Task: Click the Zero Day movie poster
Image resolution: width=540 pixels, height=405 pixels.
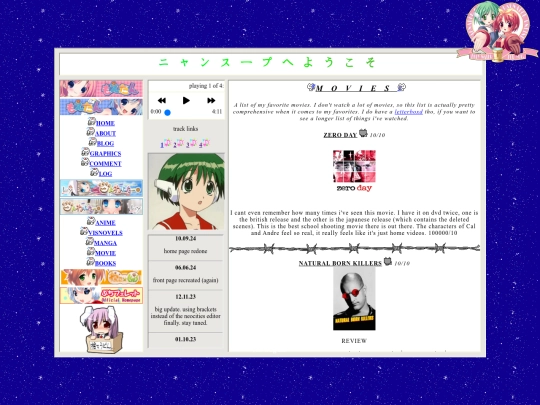Action: [x=354, y=171]
